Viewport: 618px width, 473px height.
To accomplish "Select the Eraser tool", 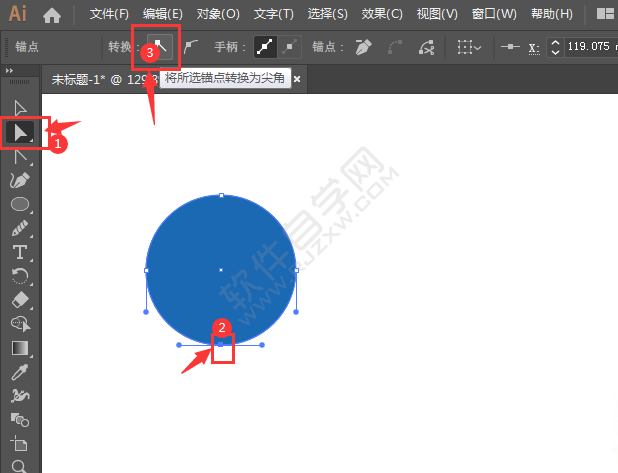I will click(x=19, y=300).
